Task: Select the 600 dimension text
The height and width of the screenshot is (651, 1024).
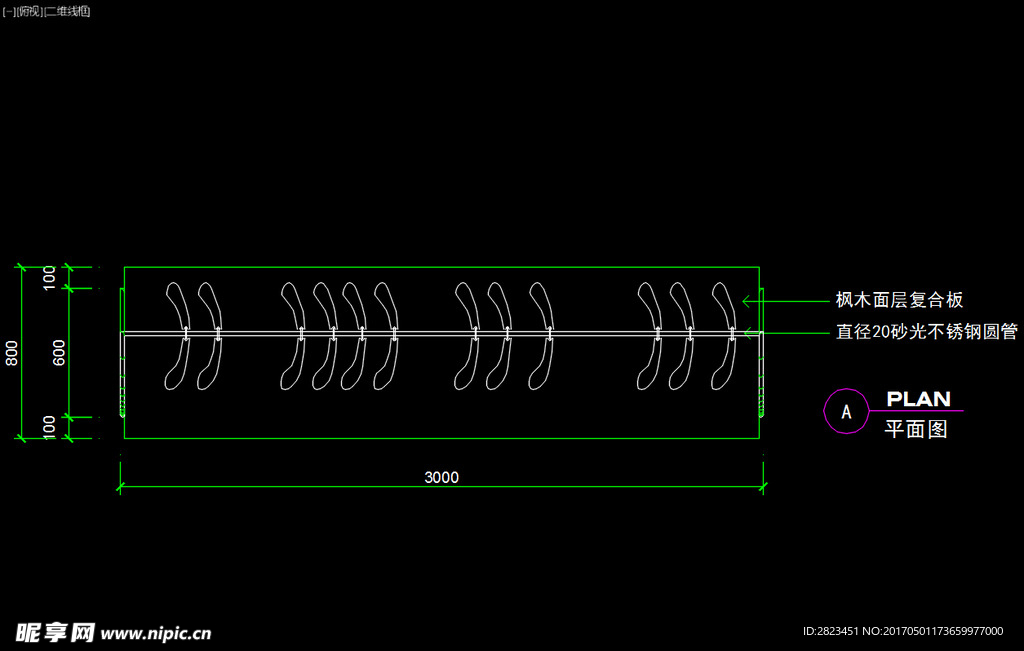Action: point(59,353)
